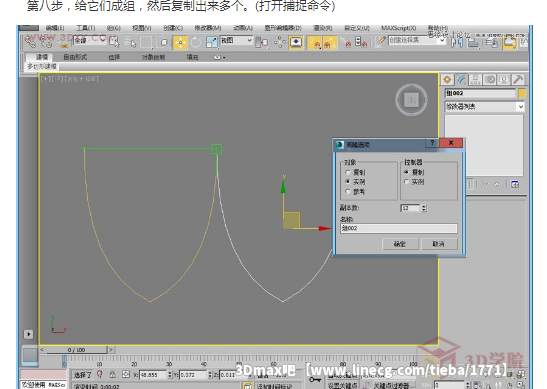Click the number of copies input field
This screenshot has height=389, width=547.
410,208
